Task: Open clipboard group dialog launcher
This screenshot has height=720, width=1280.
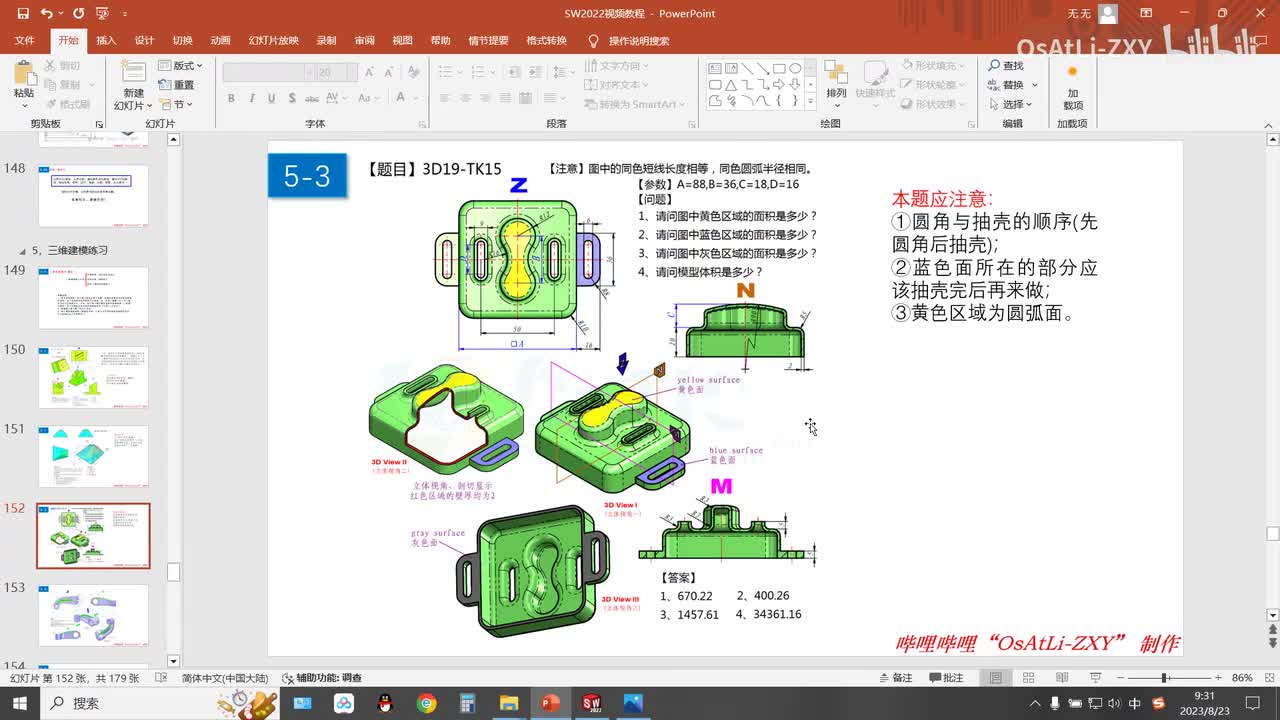Action: tap(99, 124)
